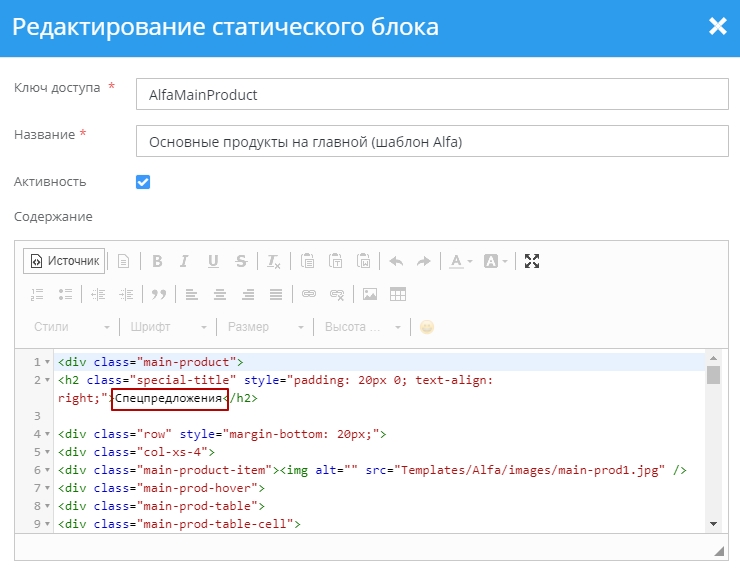Click the maximize editor icon
This screenshot has height=581, width=740.
pyautogui.click(x=532, y=261)
